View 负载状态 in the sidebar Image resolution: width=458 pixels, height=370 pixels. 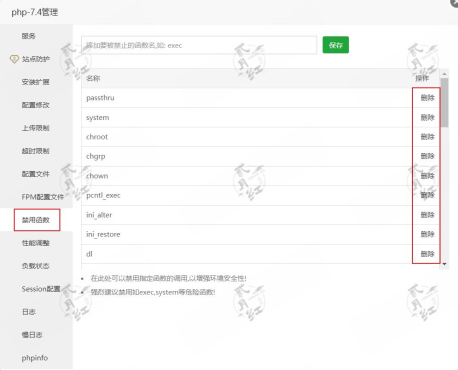pyautogui.click(x=35, y=266)
